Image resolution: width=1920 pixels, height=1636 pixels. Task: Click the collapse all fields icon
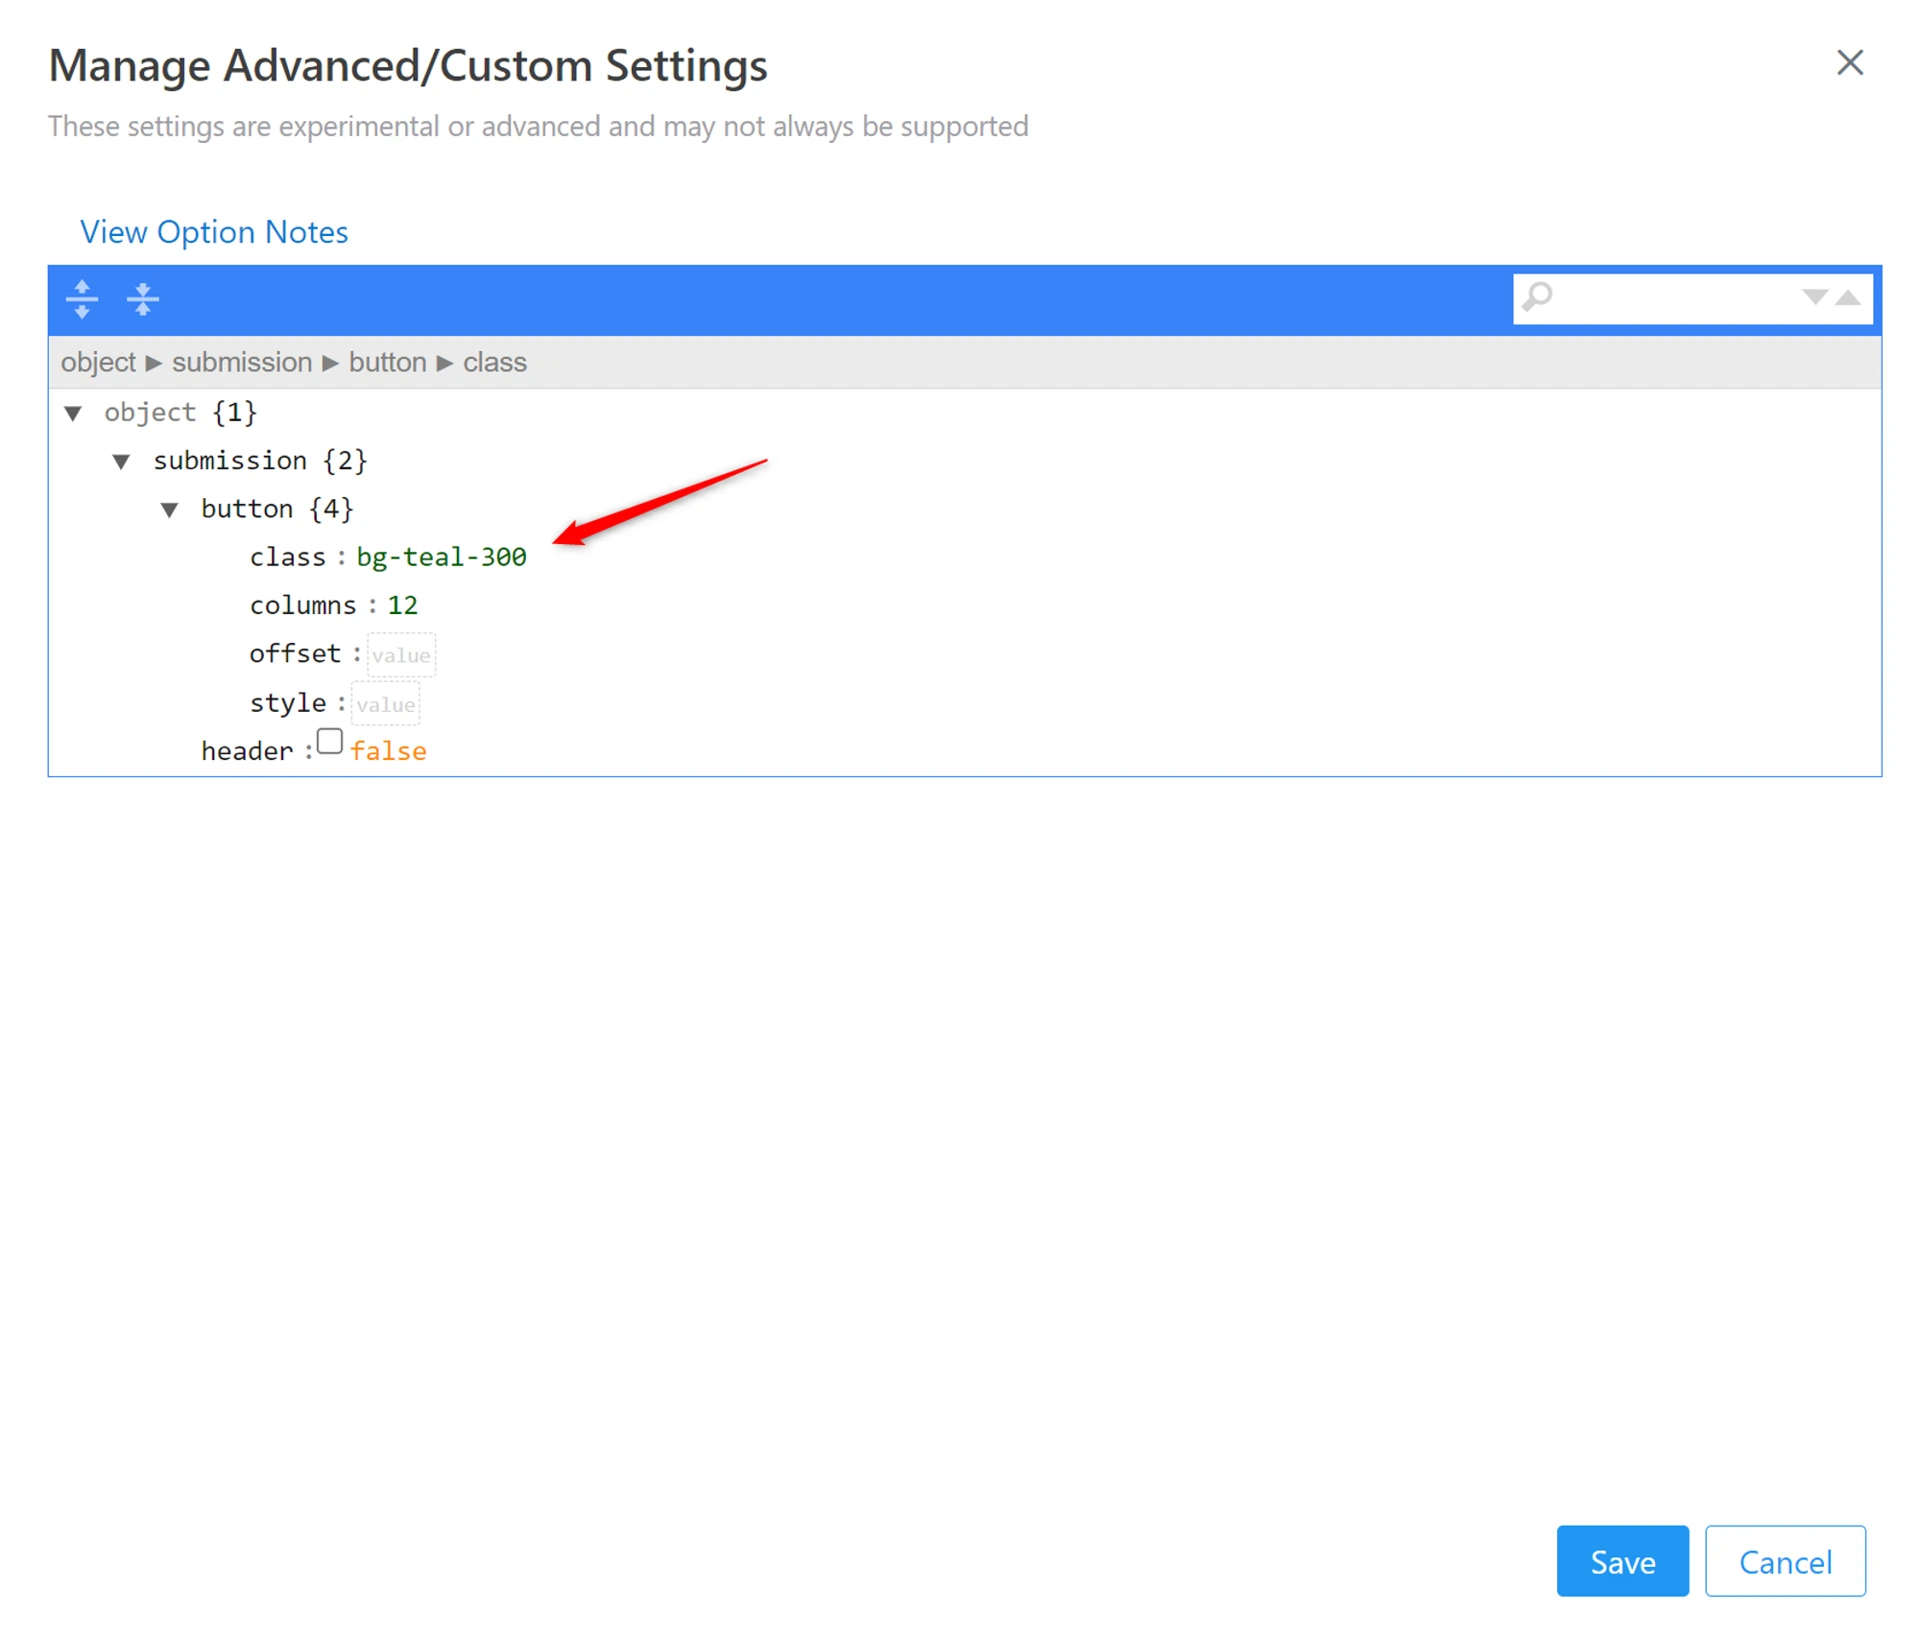pos(143,299)
